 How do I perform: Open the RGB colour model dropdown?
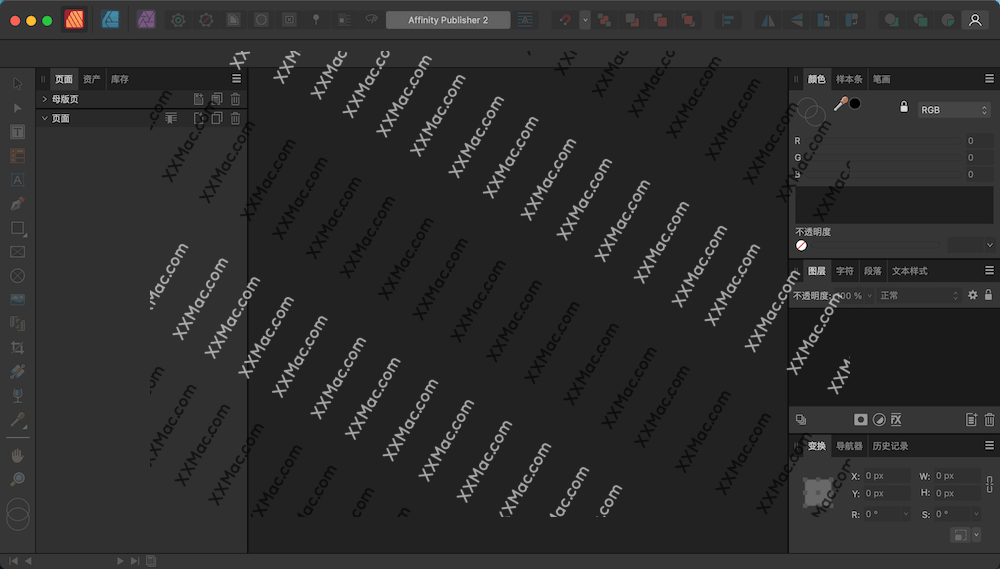tap(953, 110)
